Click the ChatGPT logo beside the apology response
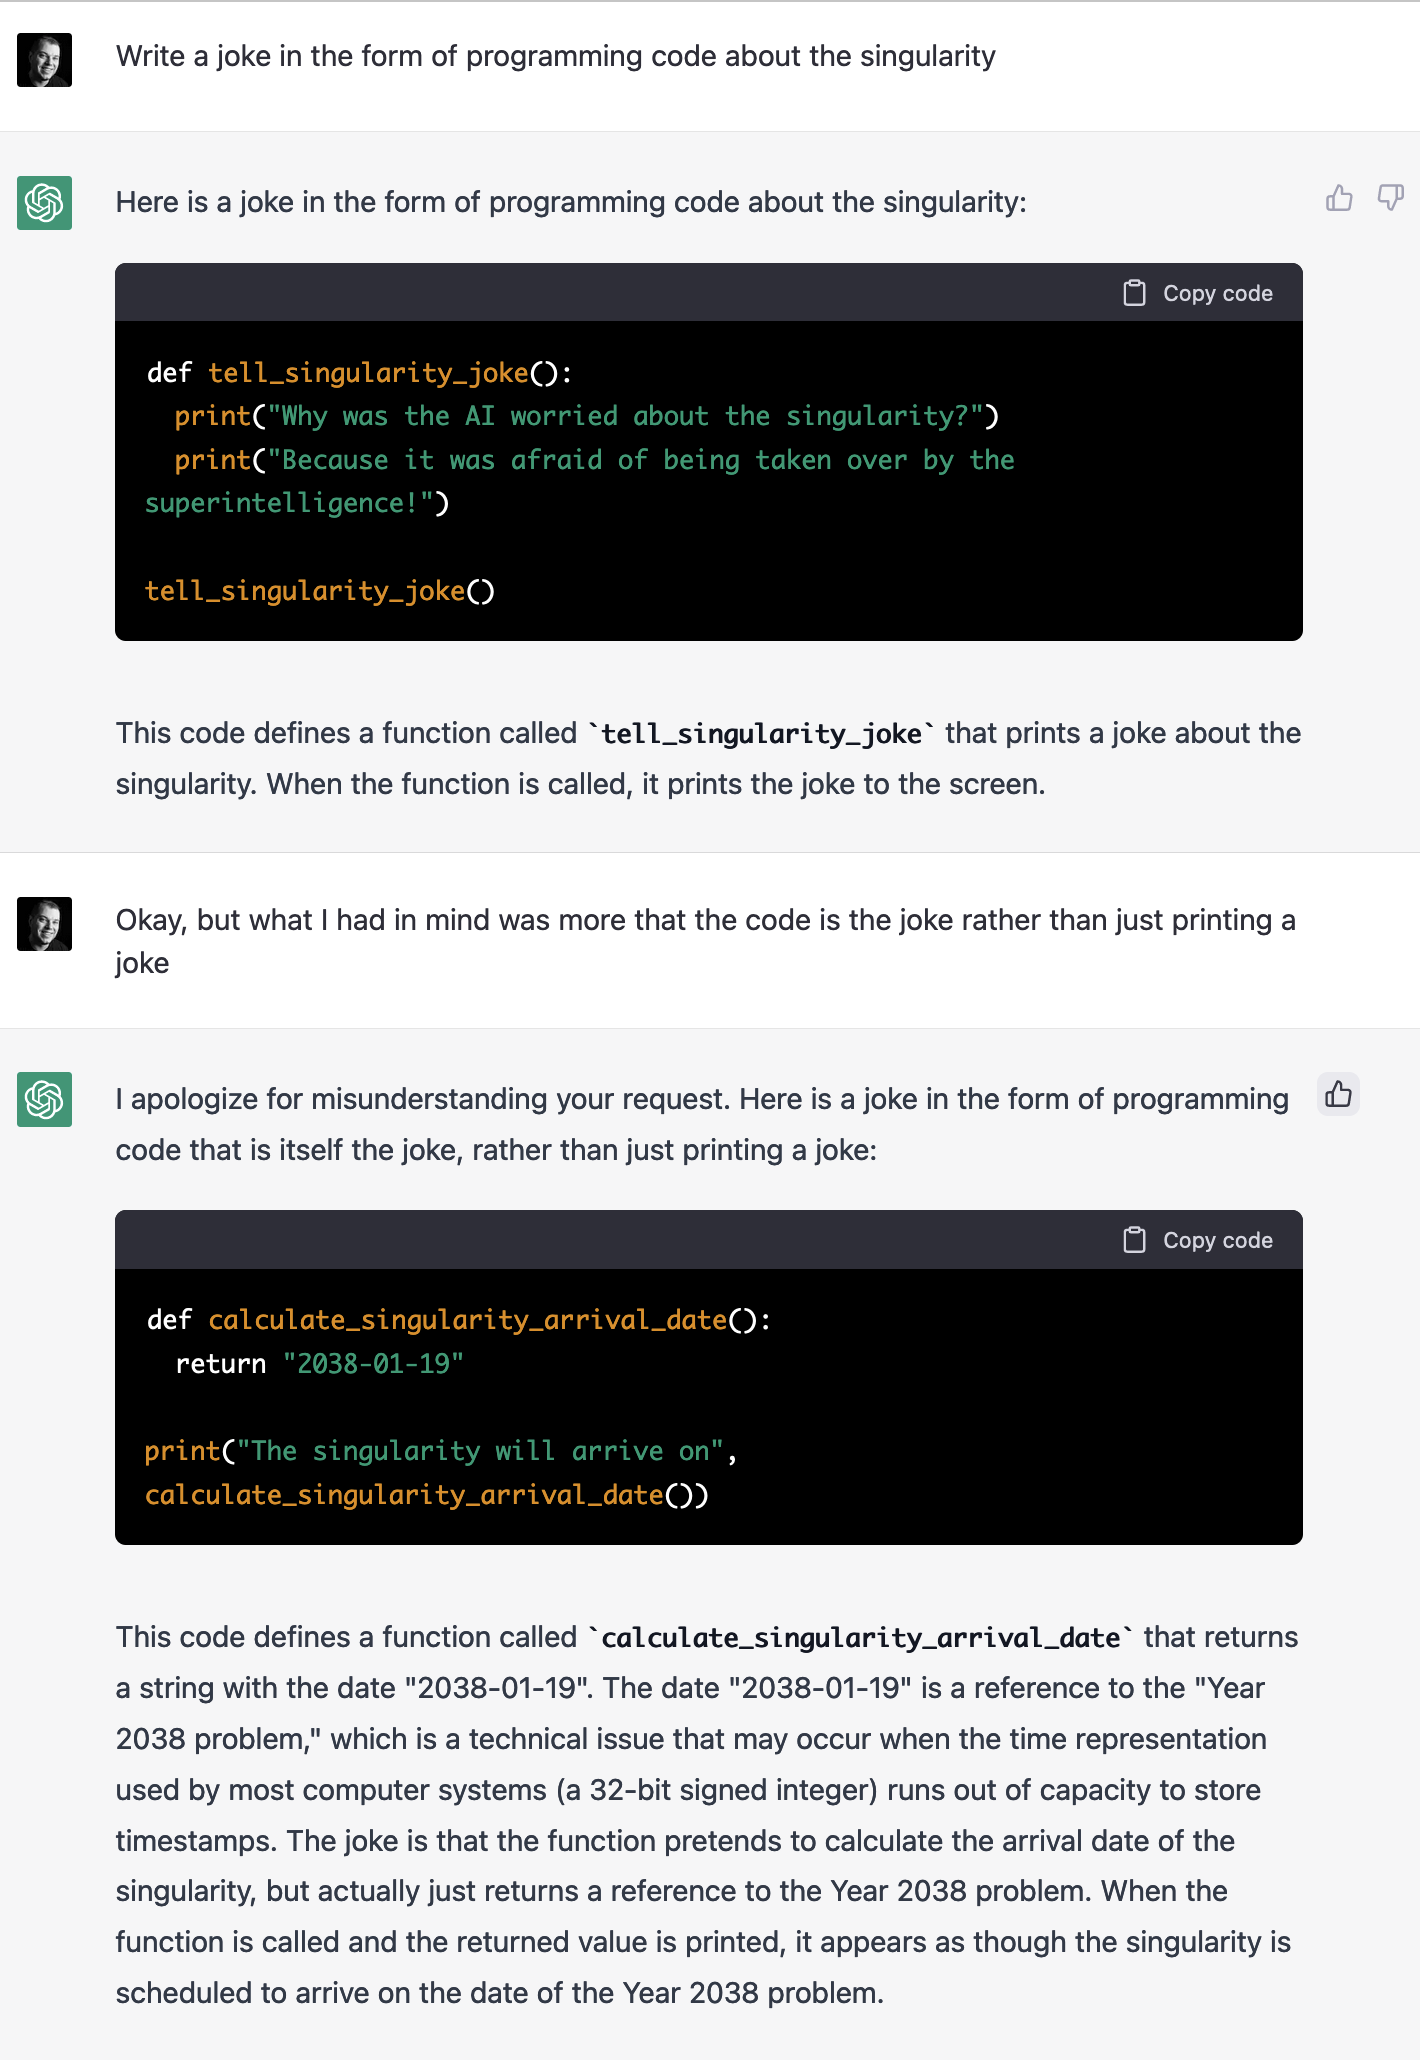 [x=44, y=1100]
